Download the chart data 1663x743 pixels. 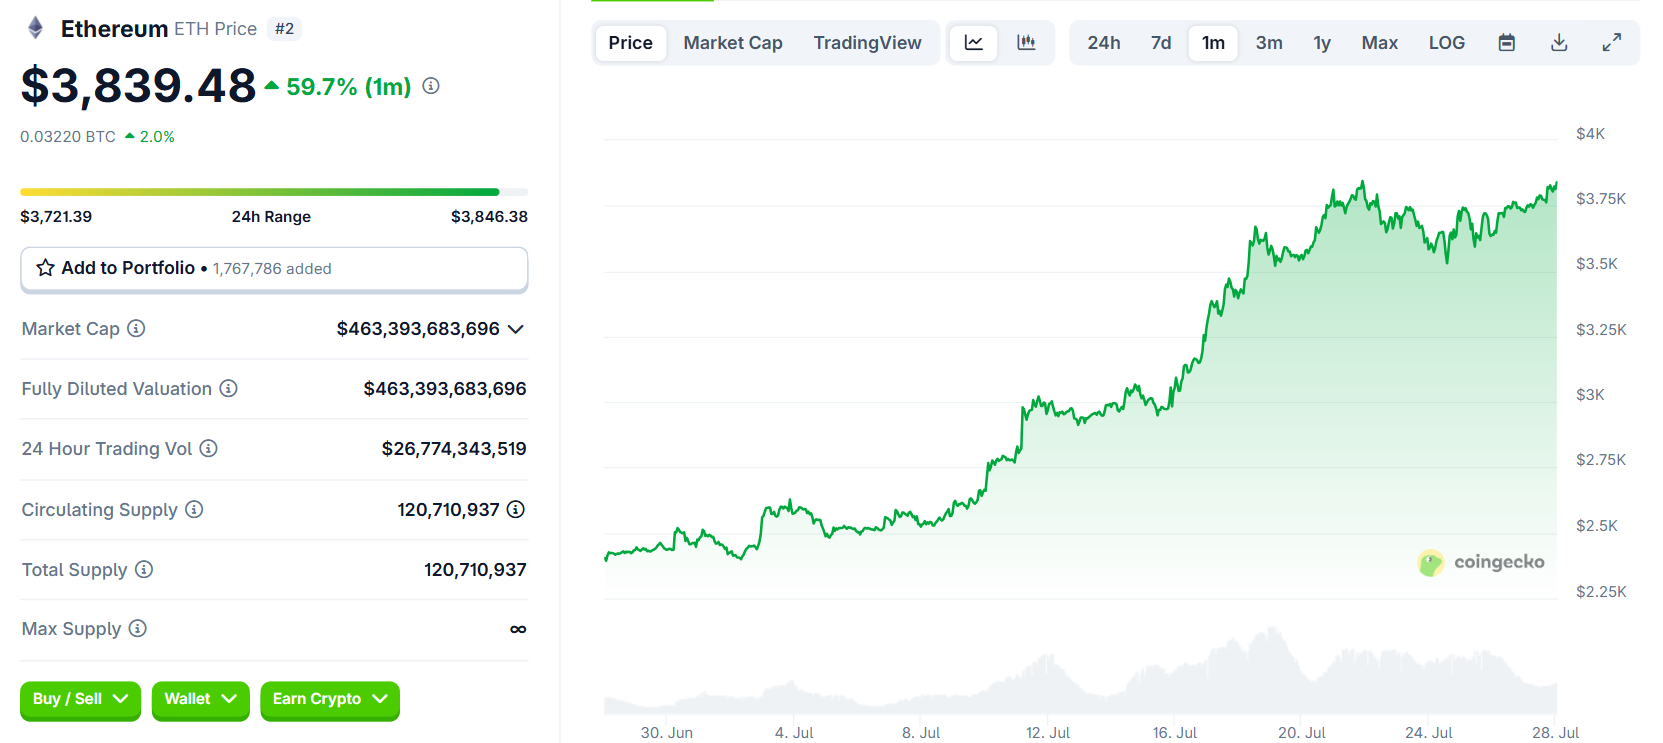click(1559, 42)
